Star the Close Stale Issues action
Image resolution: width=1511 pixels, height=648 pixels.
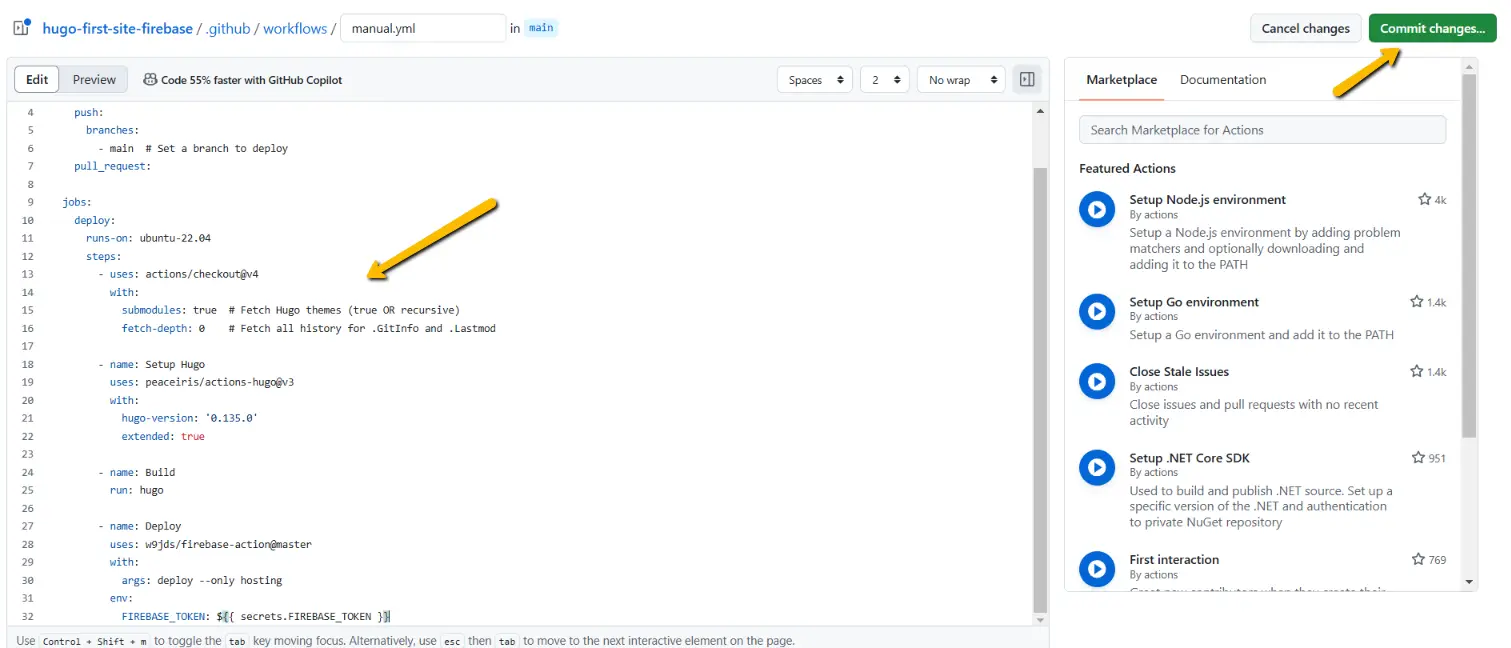pos(1417,371)
